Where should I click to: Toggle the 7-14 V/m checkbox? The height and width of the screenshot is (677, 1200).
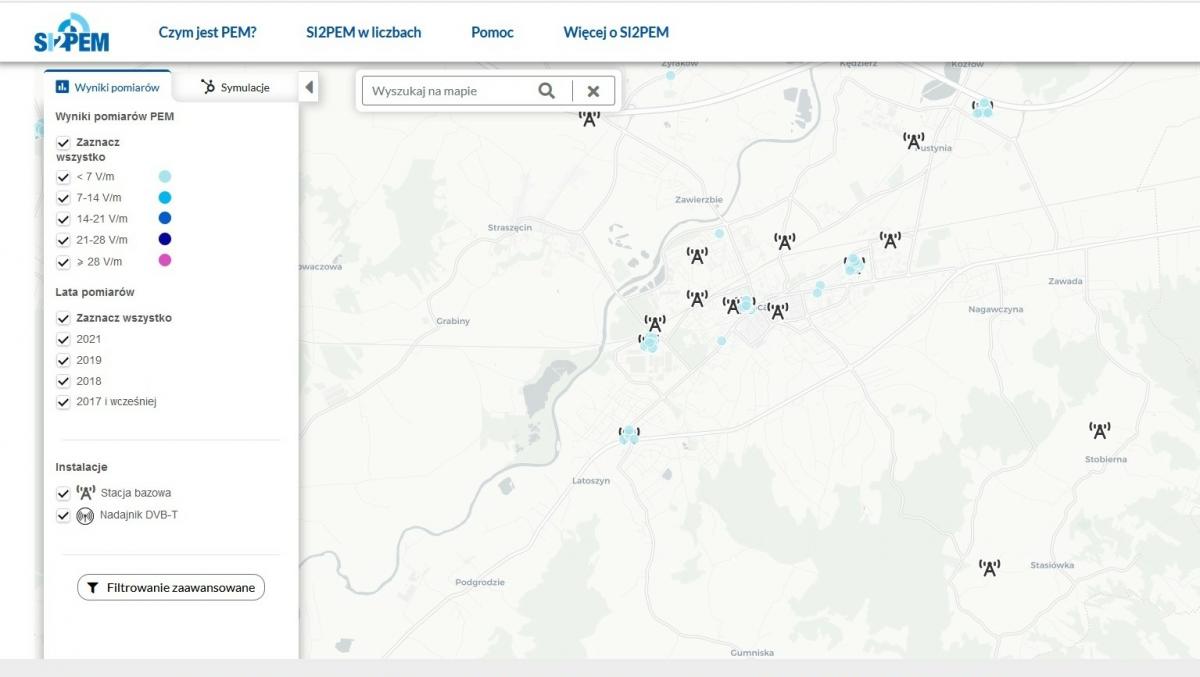(63, 198)
